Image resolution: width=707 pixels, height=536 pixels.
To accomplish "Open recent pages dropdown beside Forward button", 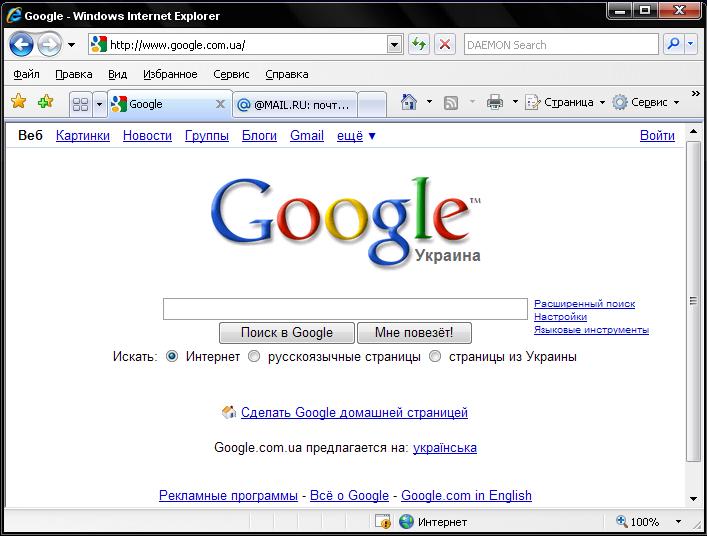I will (x=71, y=45).
